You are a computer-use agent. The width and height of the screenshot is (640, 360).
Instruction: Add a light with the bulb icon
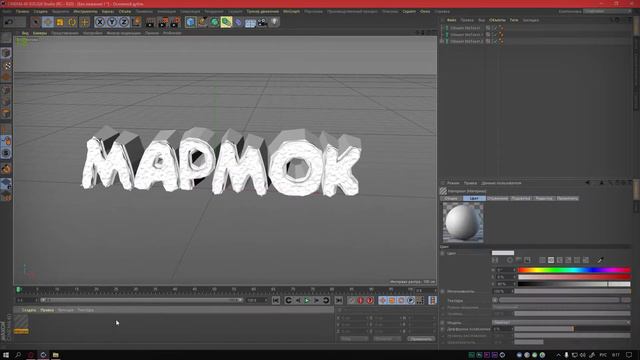click(275, 21)
